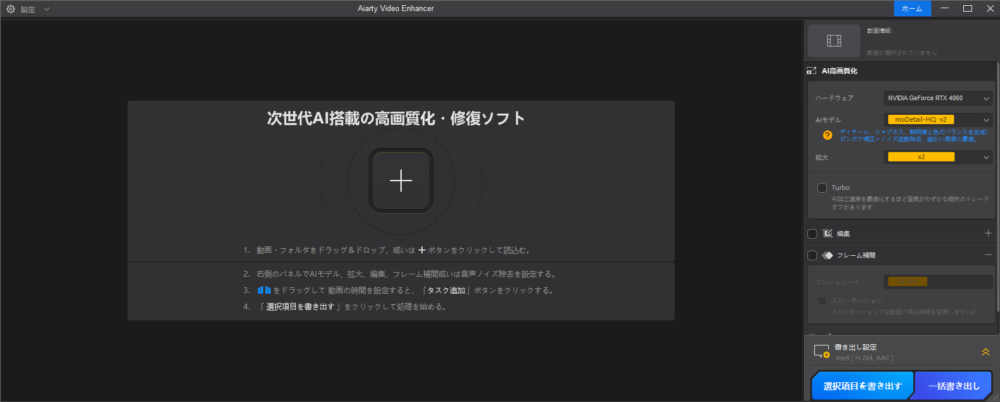Enable the フレーム補間 checkbox

click(812, 255)
